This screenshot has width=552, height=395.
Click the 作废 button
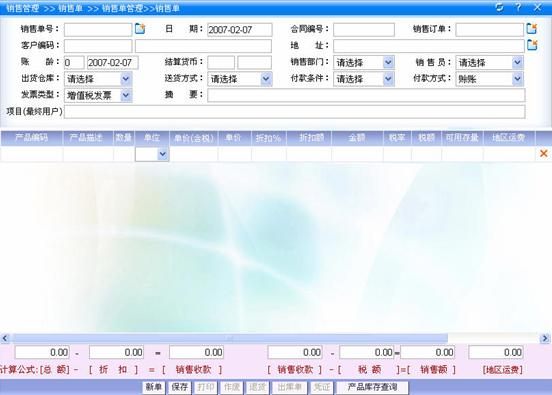tap(232, 387)
